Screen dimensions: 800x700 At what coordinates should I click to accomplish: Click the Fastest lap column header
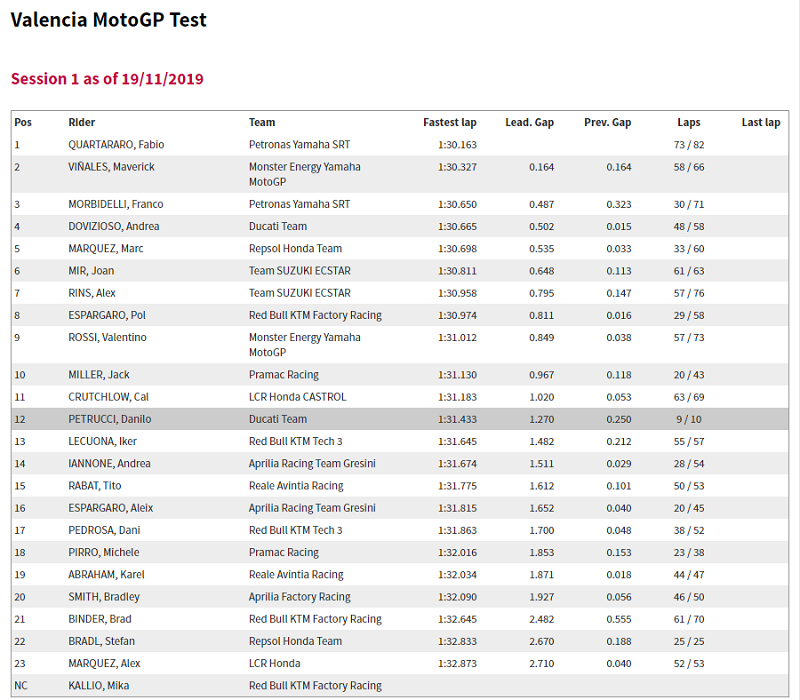click(x=449, y=123)
